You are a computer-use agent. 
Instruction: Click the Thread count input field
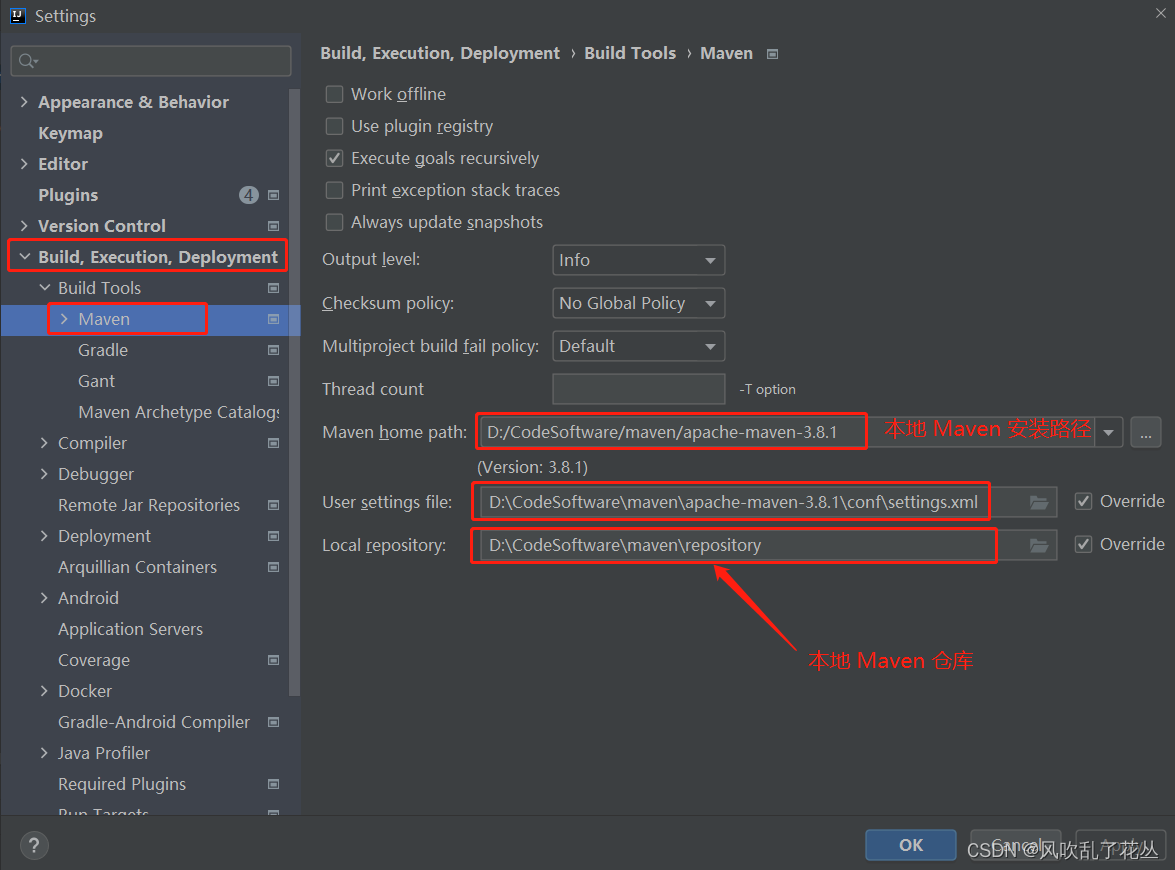(638, 389)
